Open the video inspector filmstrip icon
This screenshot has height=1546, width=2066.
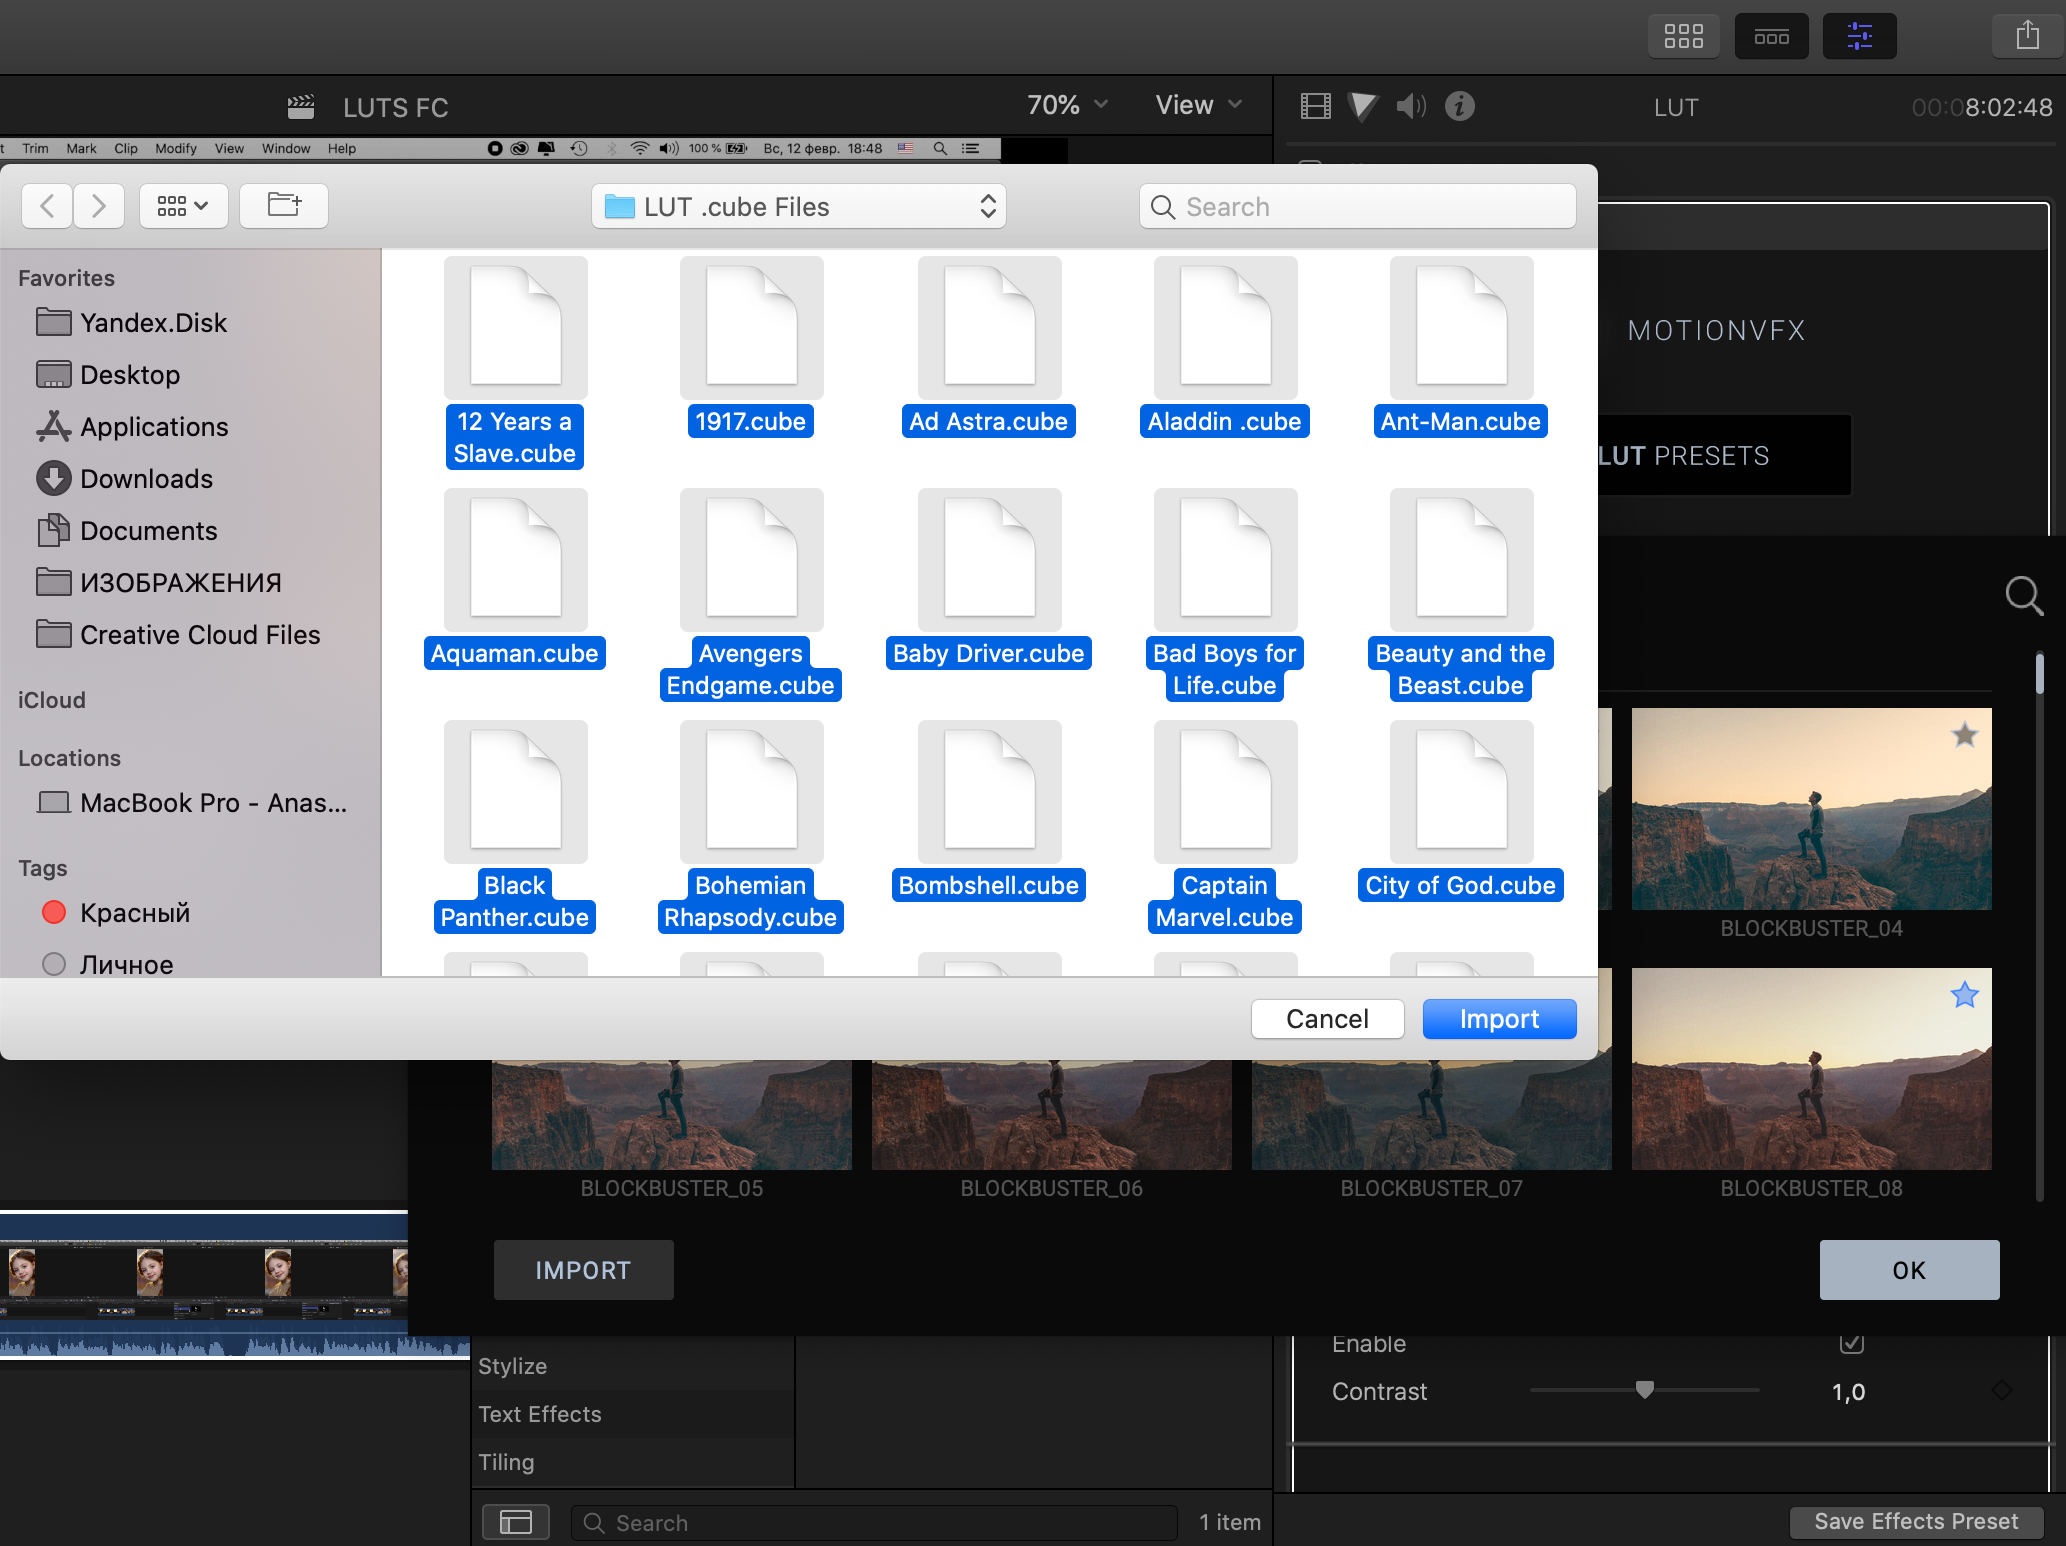pos(1315,106)
